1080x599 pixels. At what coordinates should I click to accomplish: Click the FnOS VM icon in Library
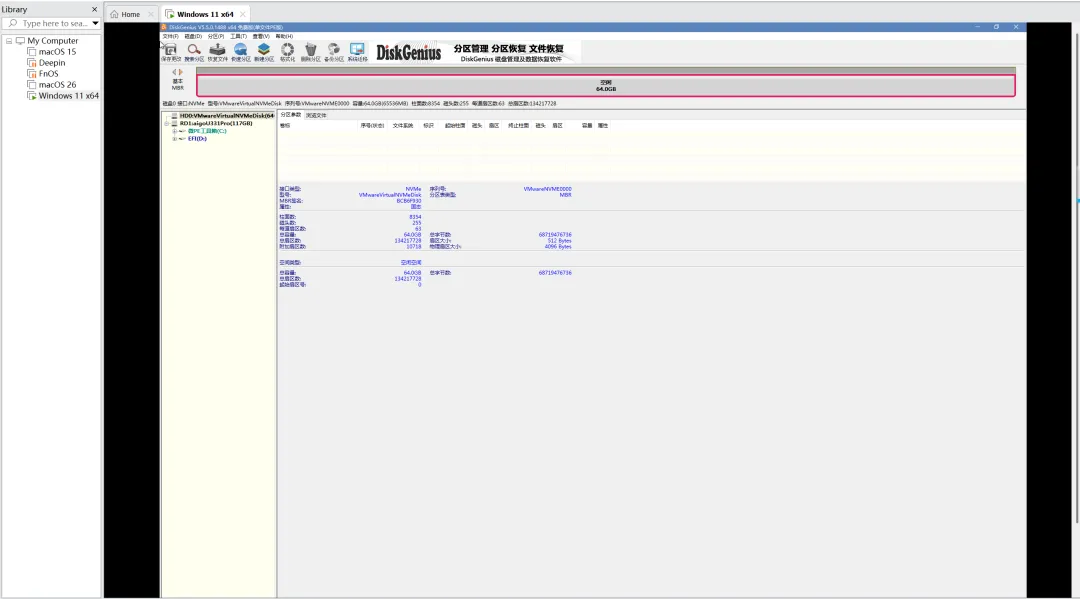(32, 74)
